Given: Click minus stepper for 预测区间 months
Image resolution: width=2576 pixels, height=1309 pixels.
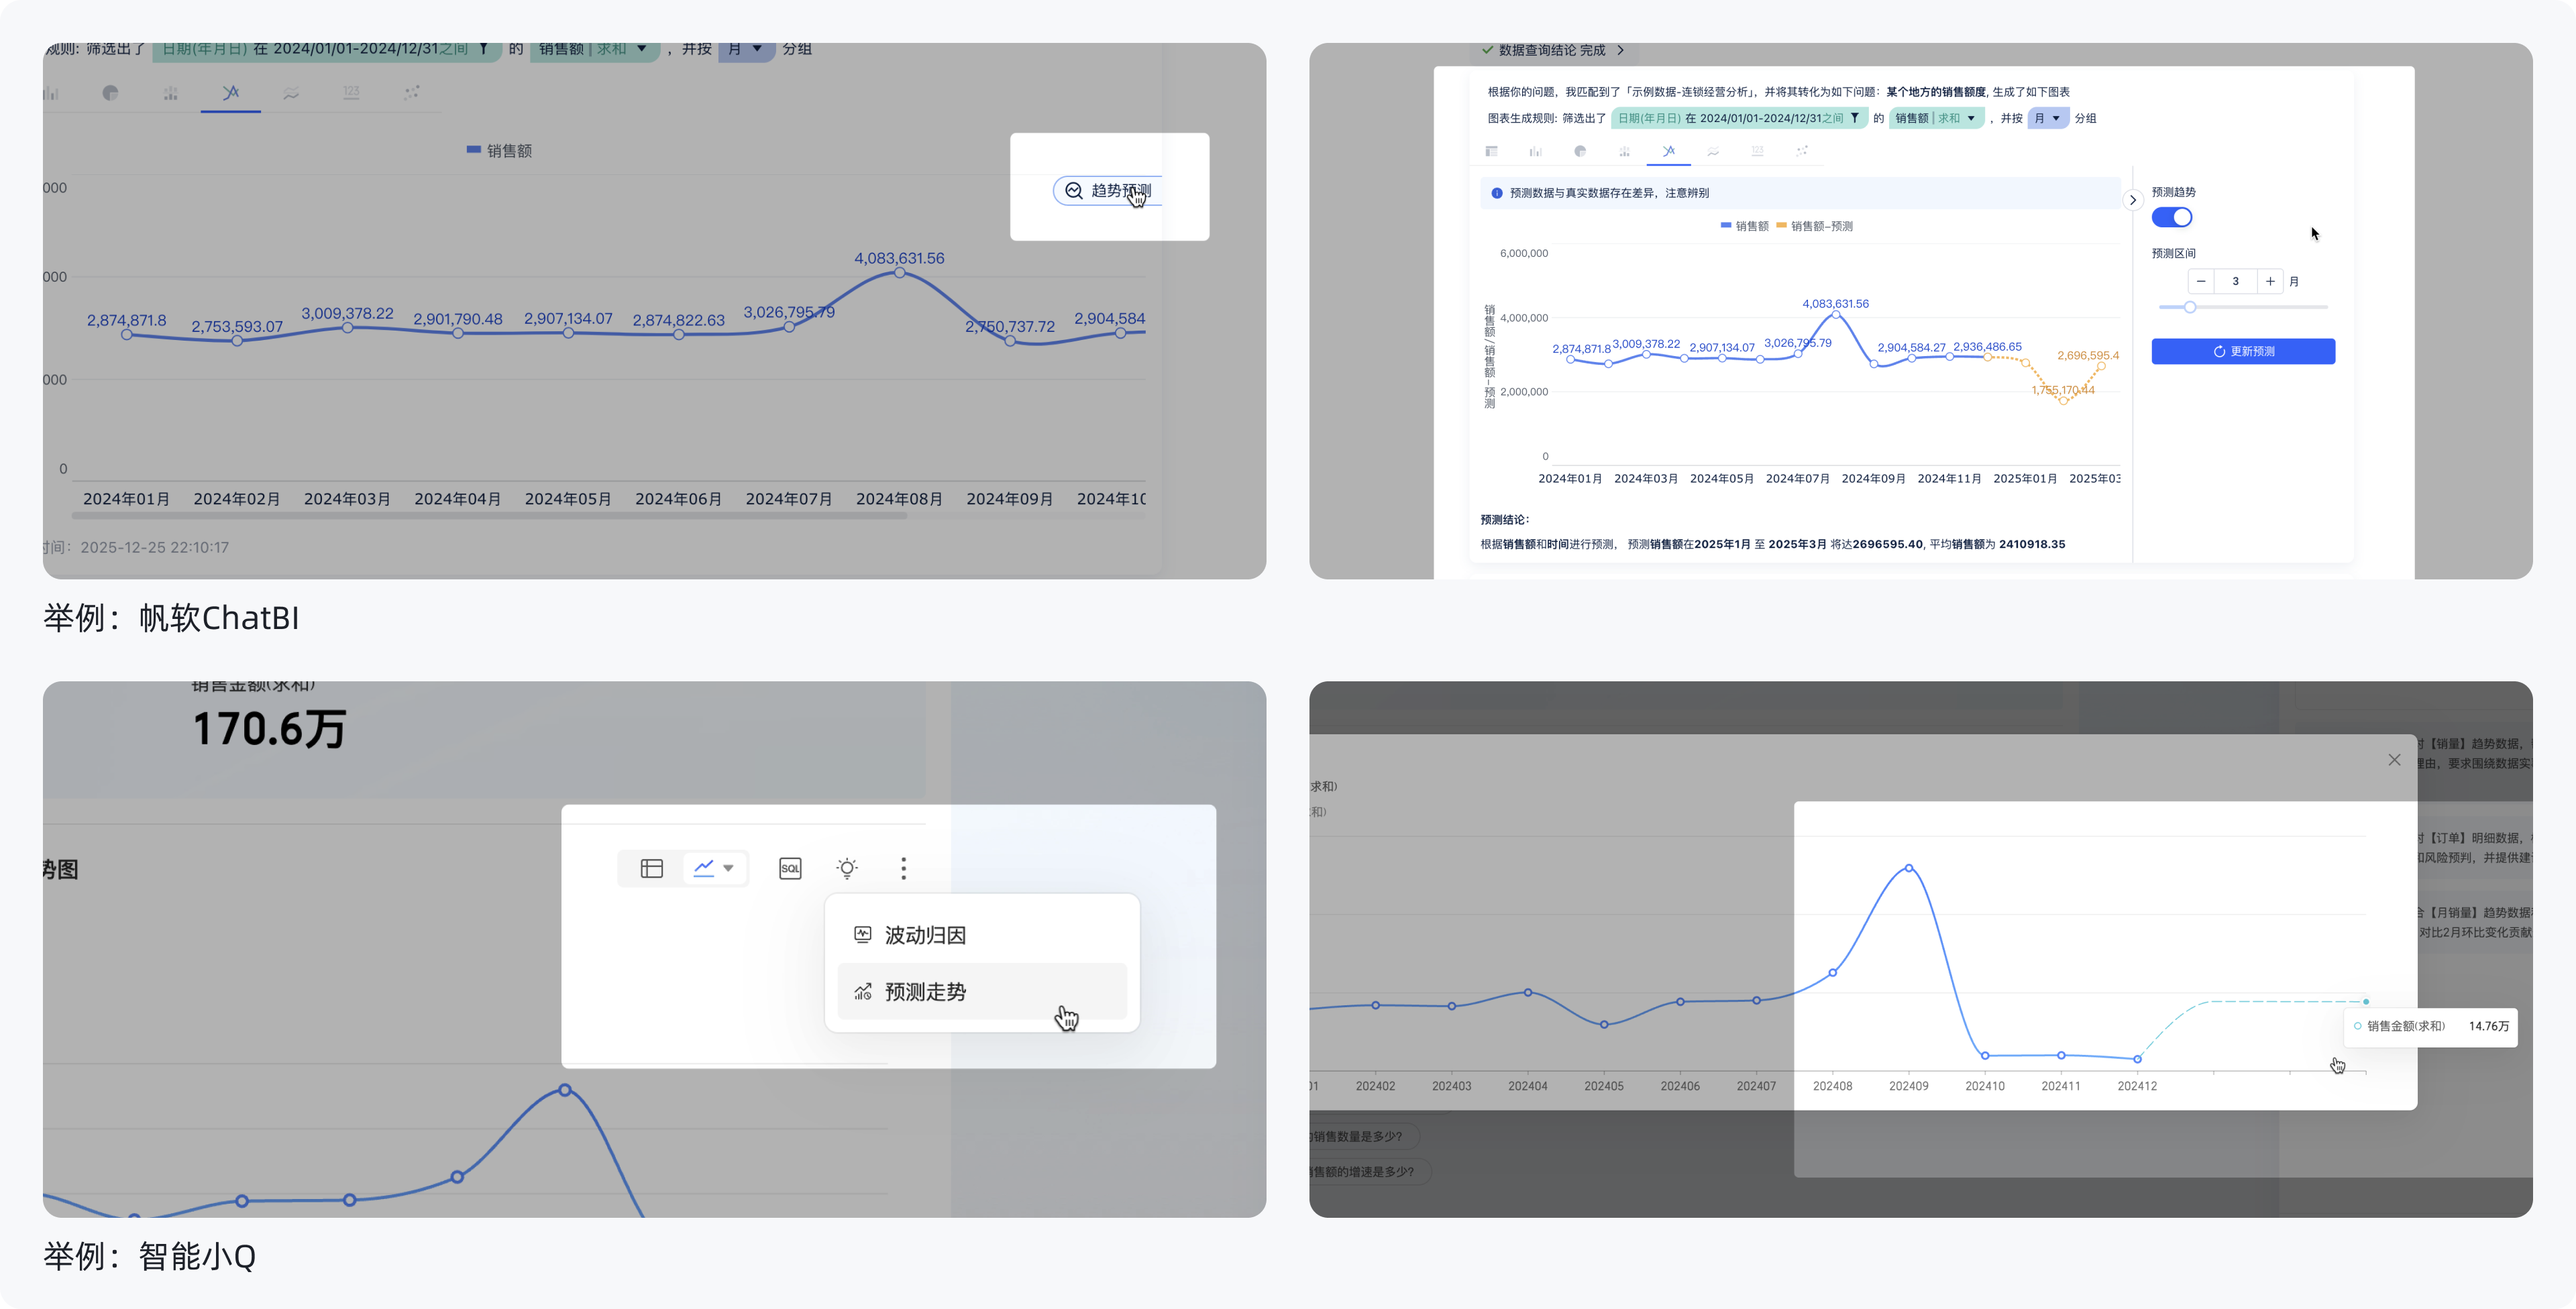Looking at the screenshot, I should tap(2201, 281).
